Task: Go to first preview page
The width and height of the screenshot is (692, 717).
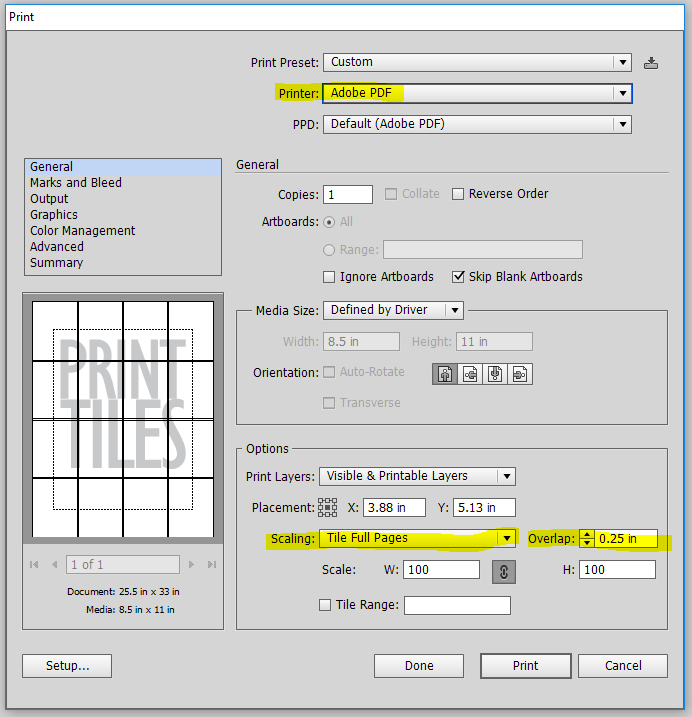Action: [x=34, y=565]
